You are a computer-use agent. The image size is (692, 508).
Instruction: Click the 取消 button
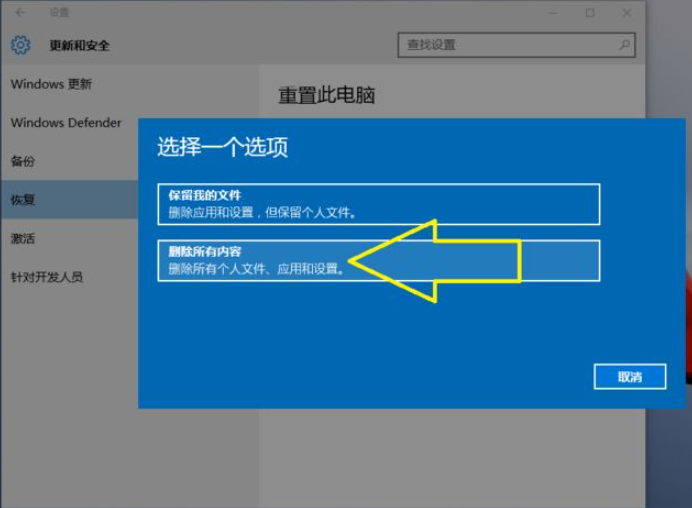(630, 376)
